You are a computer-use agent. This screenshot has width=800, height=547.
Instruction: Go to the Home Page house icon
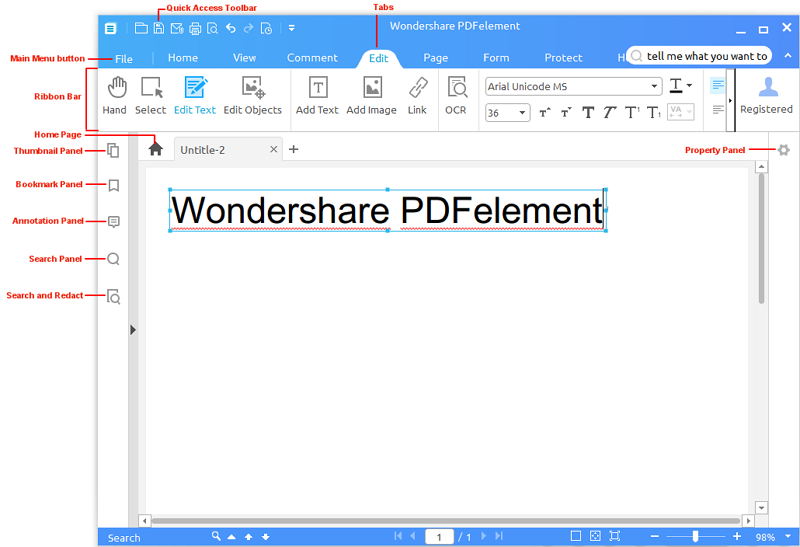click(156, 149)
